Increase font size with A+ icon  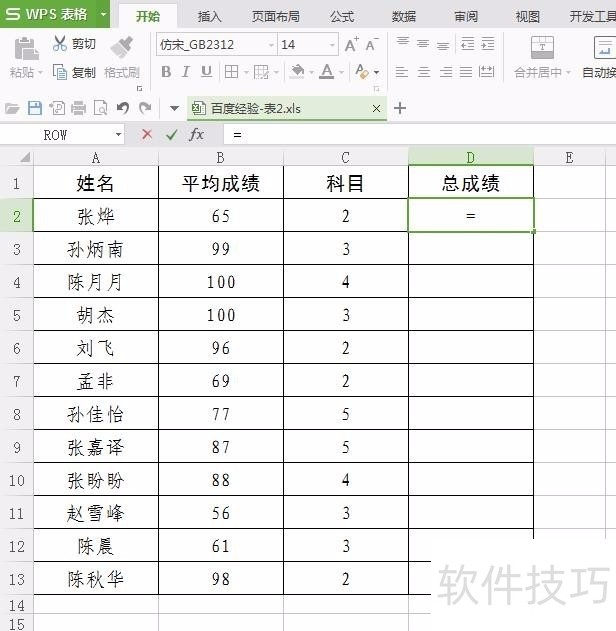352,44
